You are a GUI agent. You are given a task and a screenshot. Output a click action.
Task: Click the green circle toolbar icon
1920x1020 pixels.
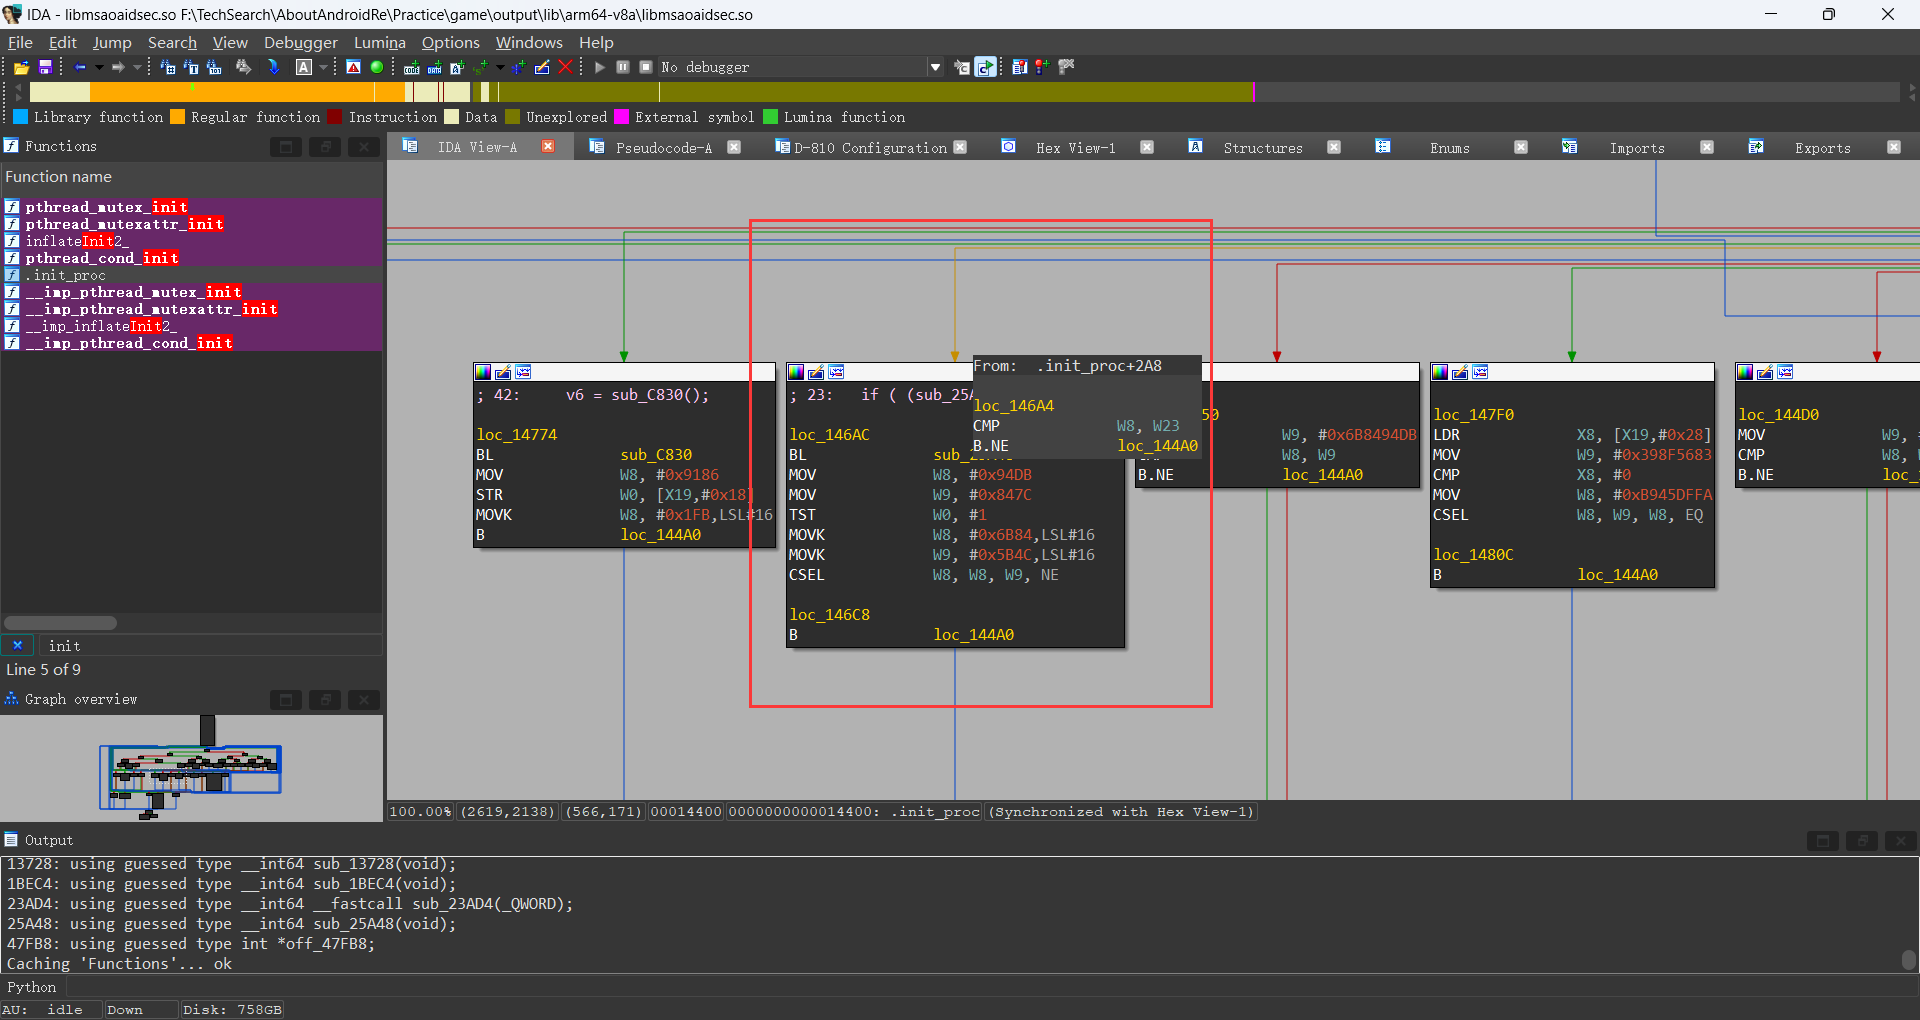[x=377, y=67]
